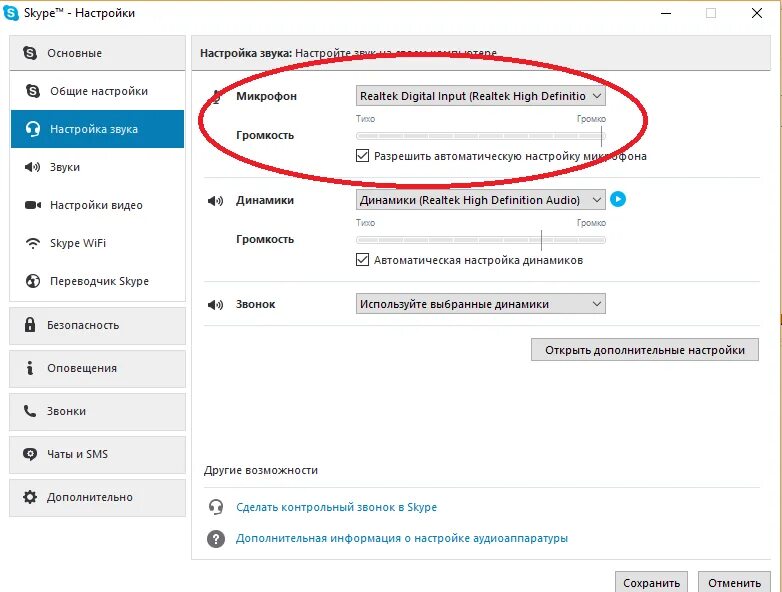Play test sound with blue play button
Viewport: 782px width, 592px height.
(618, 199)
